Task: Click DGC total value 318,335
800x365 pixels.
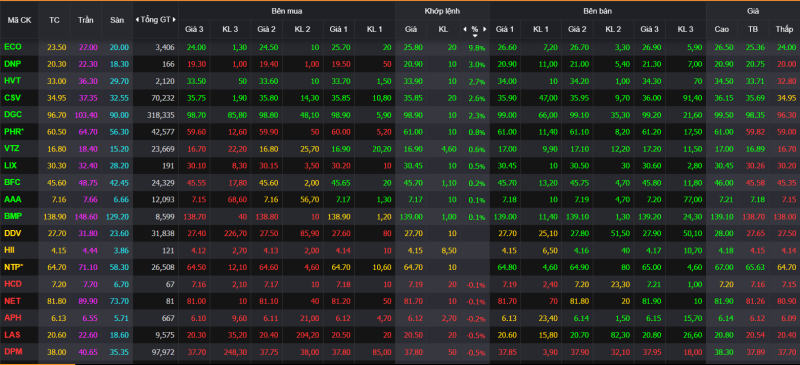Action: 160,115
